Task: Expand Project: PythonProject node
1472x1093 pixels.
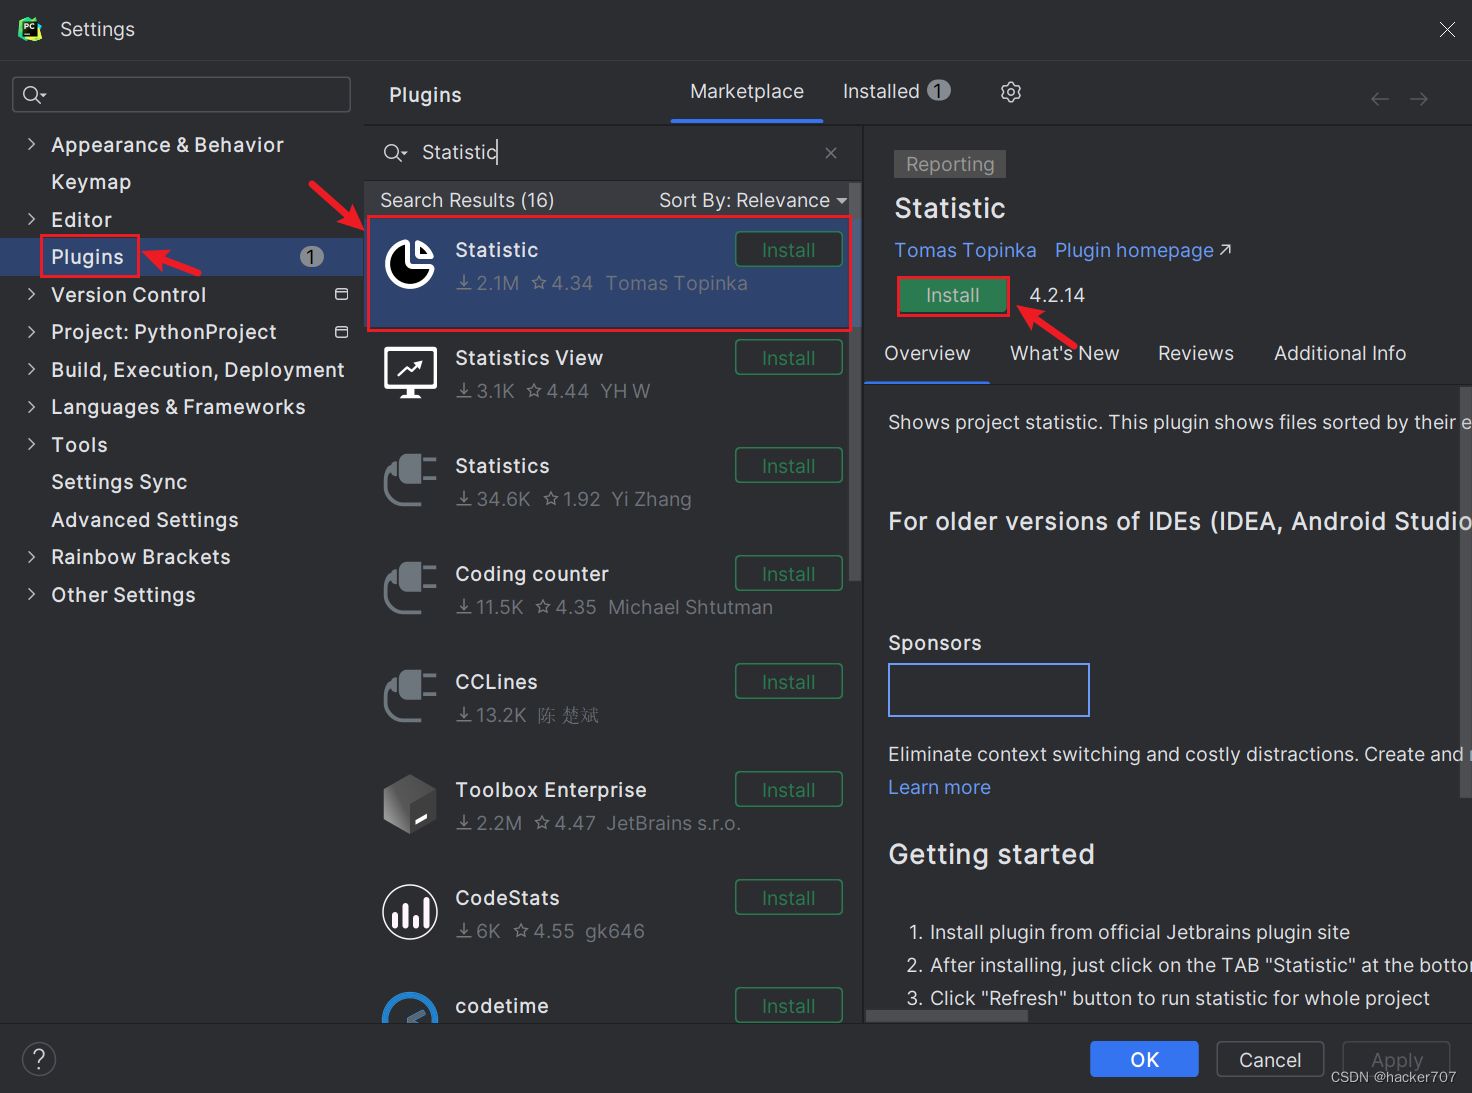Action: pos(31,331)
